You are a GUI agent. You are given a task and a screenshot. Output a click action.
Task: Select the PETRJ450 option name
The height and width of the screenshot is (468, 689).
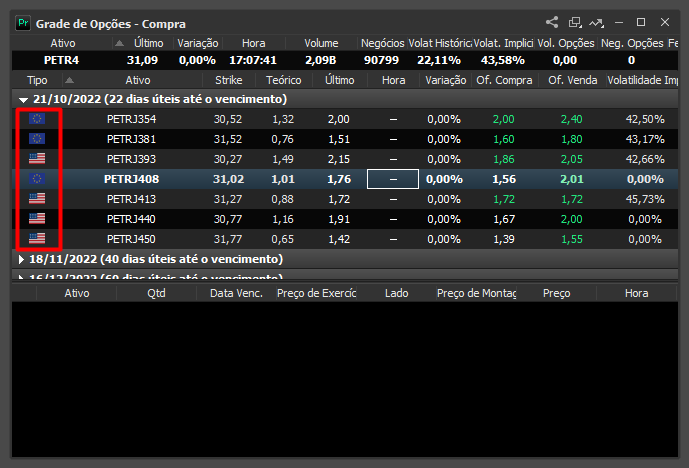click(x=131, y=239)
